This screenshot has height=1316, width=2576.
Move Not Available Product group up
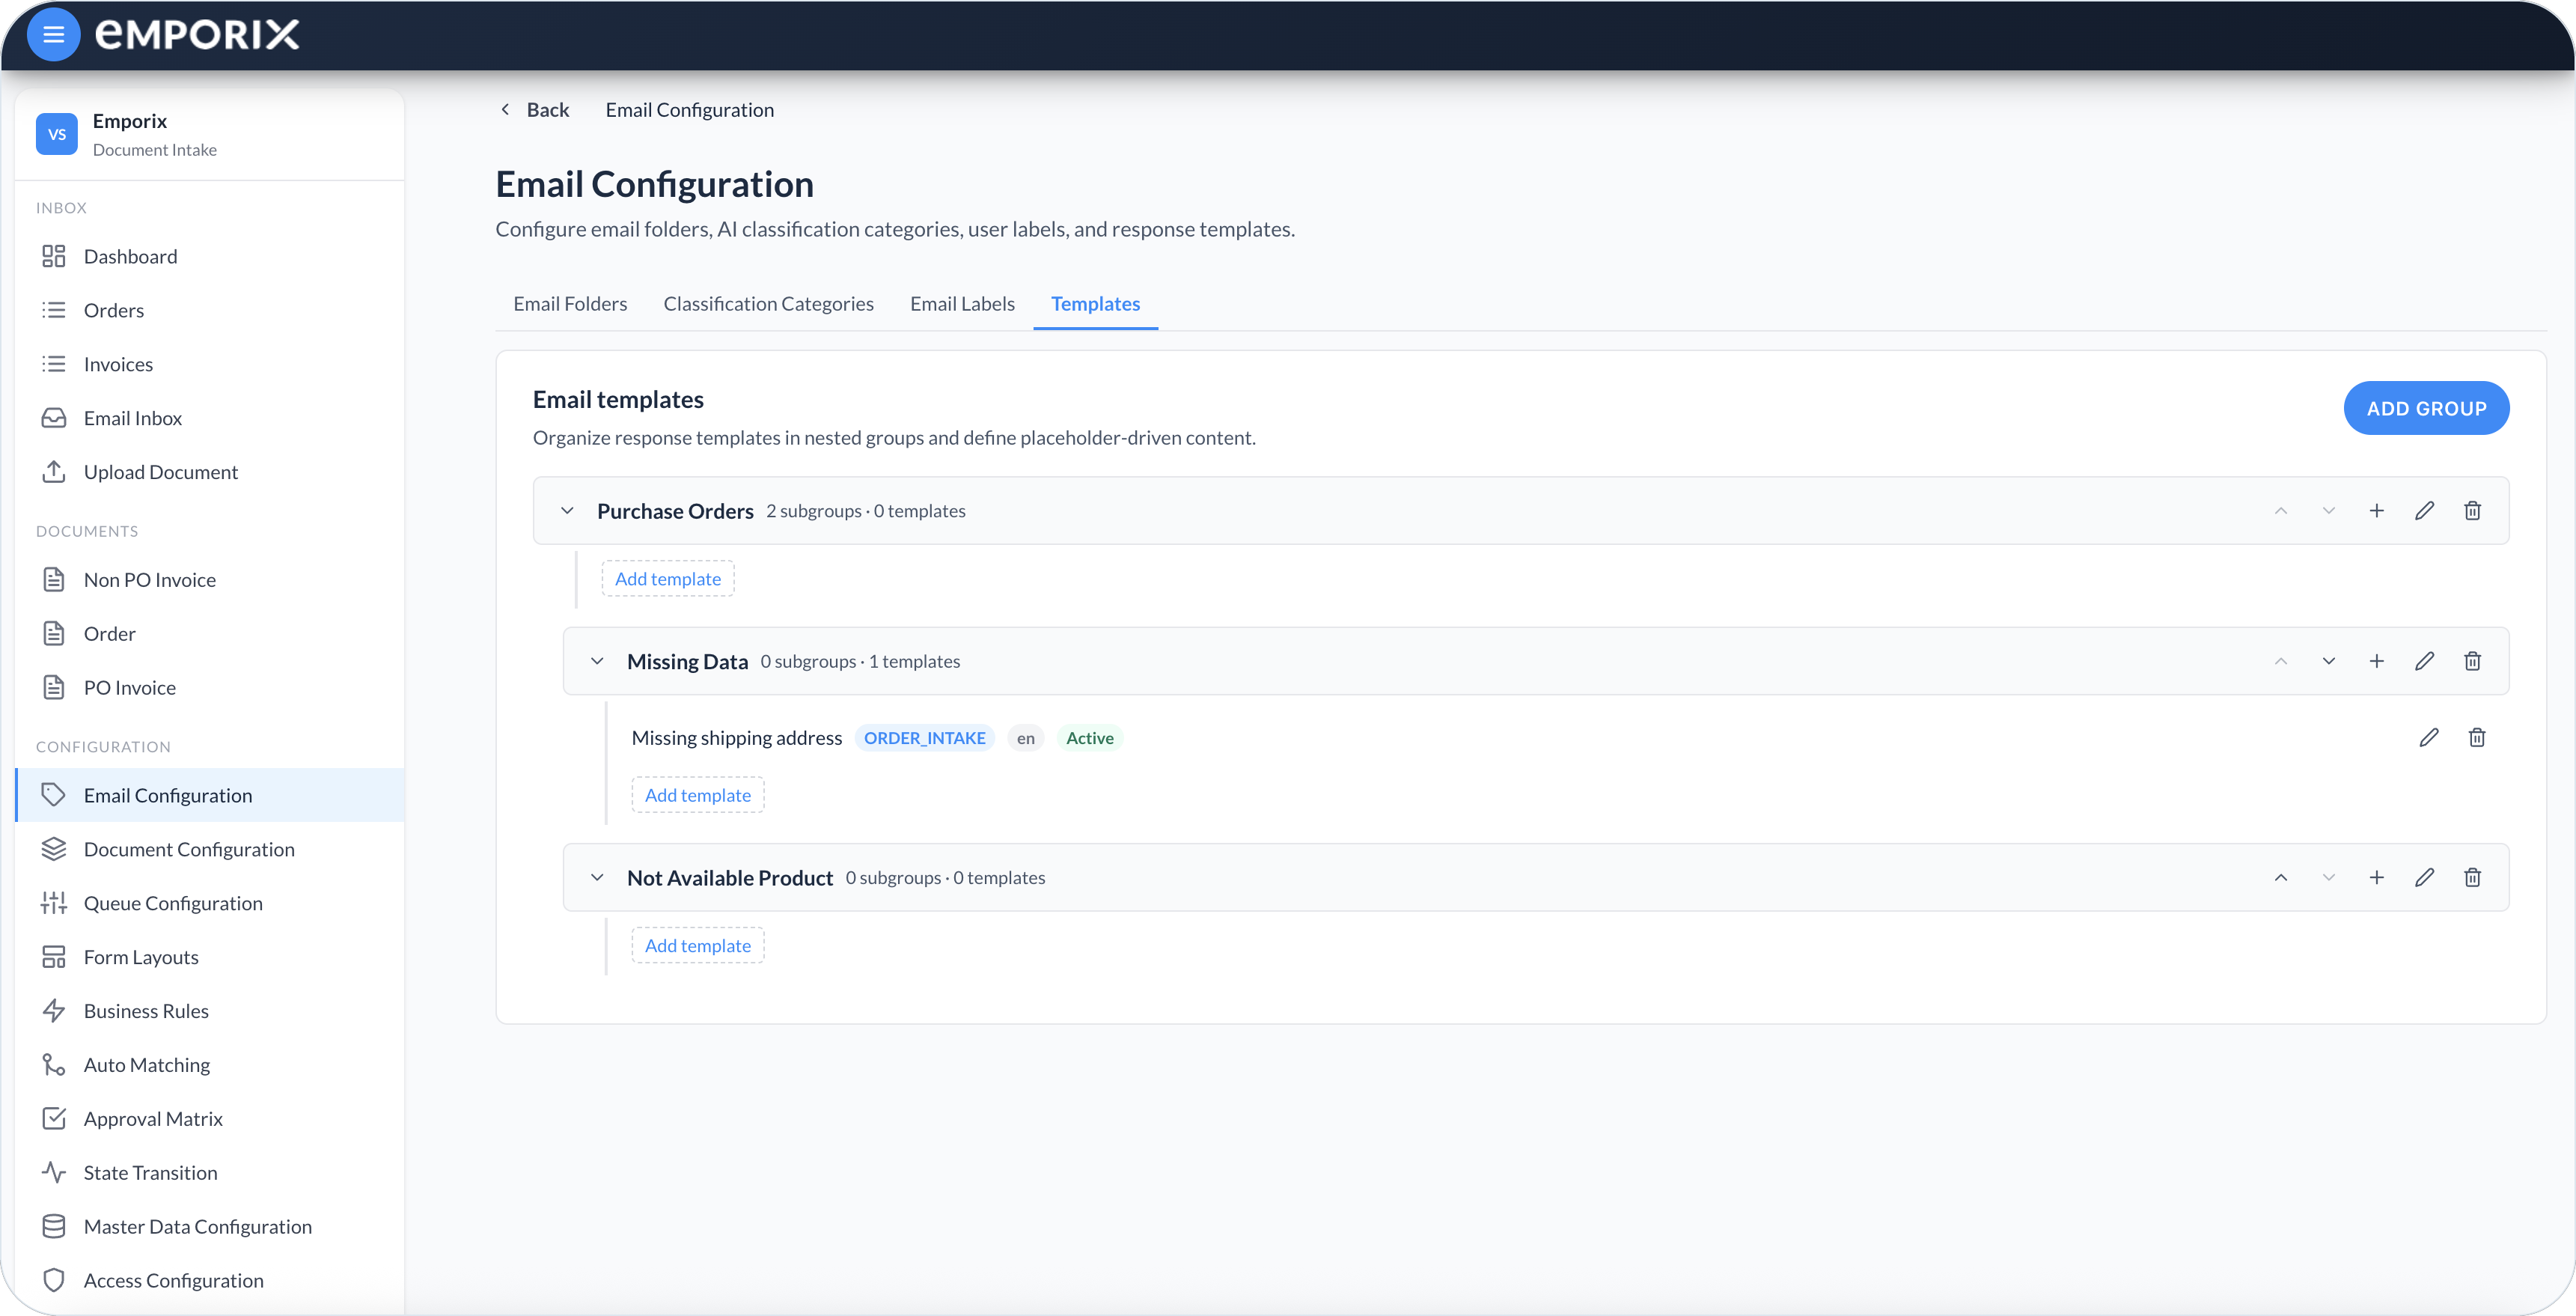2280,878
